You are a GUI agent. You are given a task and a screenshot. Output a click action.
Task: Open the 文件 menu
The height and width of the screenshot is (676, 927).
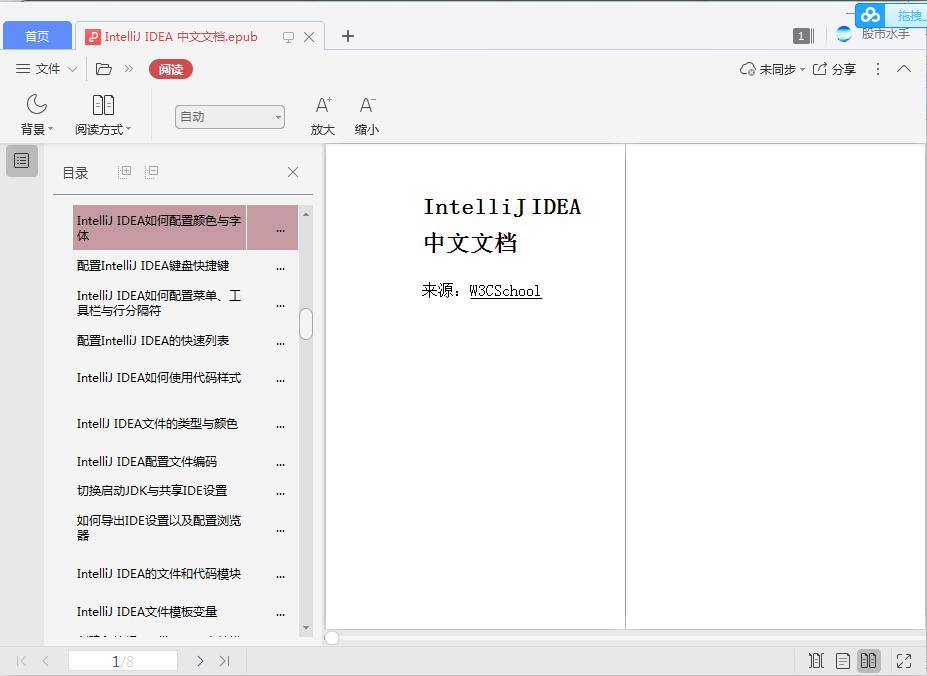tap(38, 69)
